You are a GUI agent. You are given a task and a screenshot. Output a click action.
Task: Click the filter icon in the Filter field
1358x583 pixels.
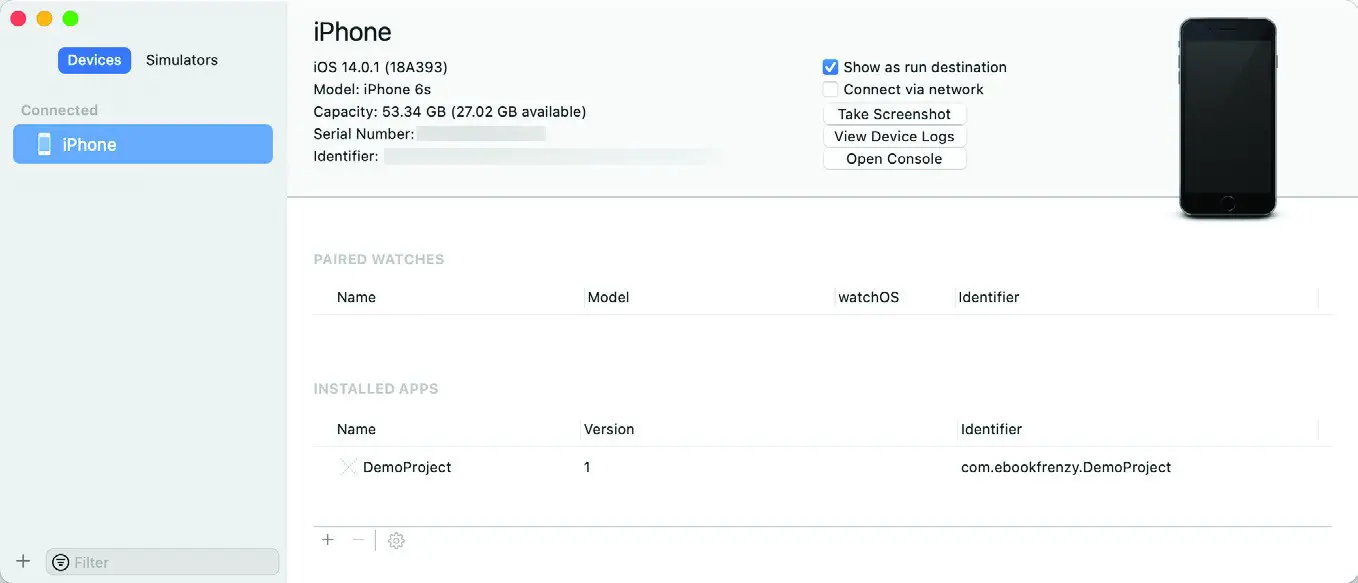[x=61, y=562]
